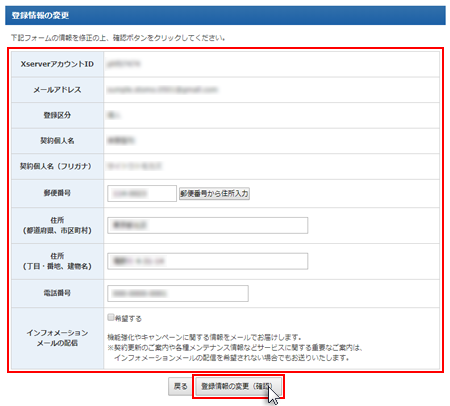Click the blurred Xserver account ID value
This screenshot has height=406, width=450.
(x=123, y=64)
